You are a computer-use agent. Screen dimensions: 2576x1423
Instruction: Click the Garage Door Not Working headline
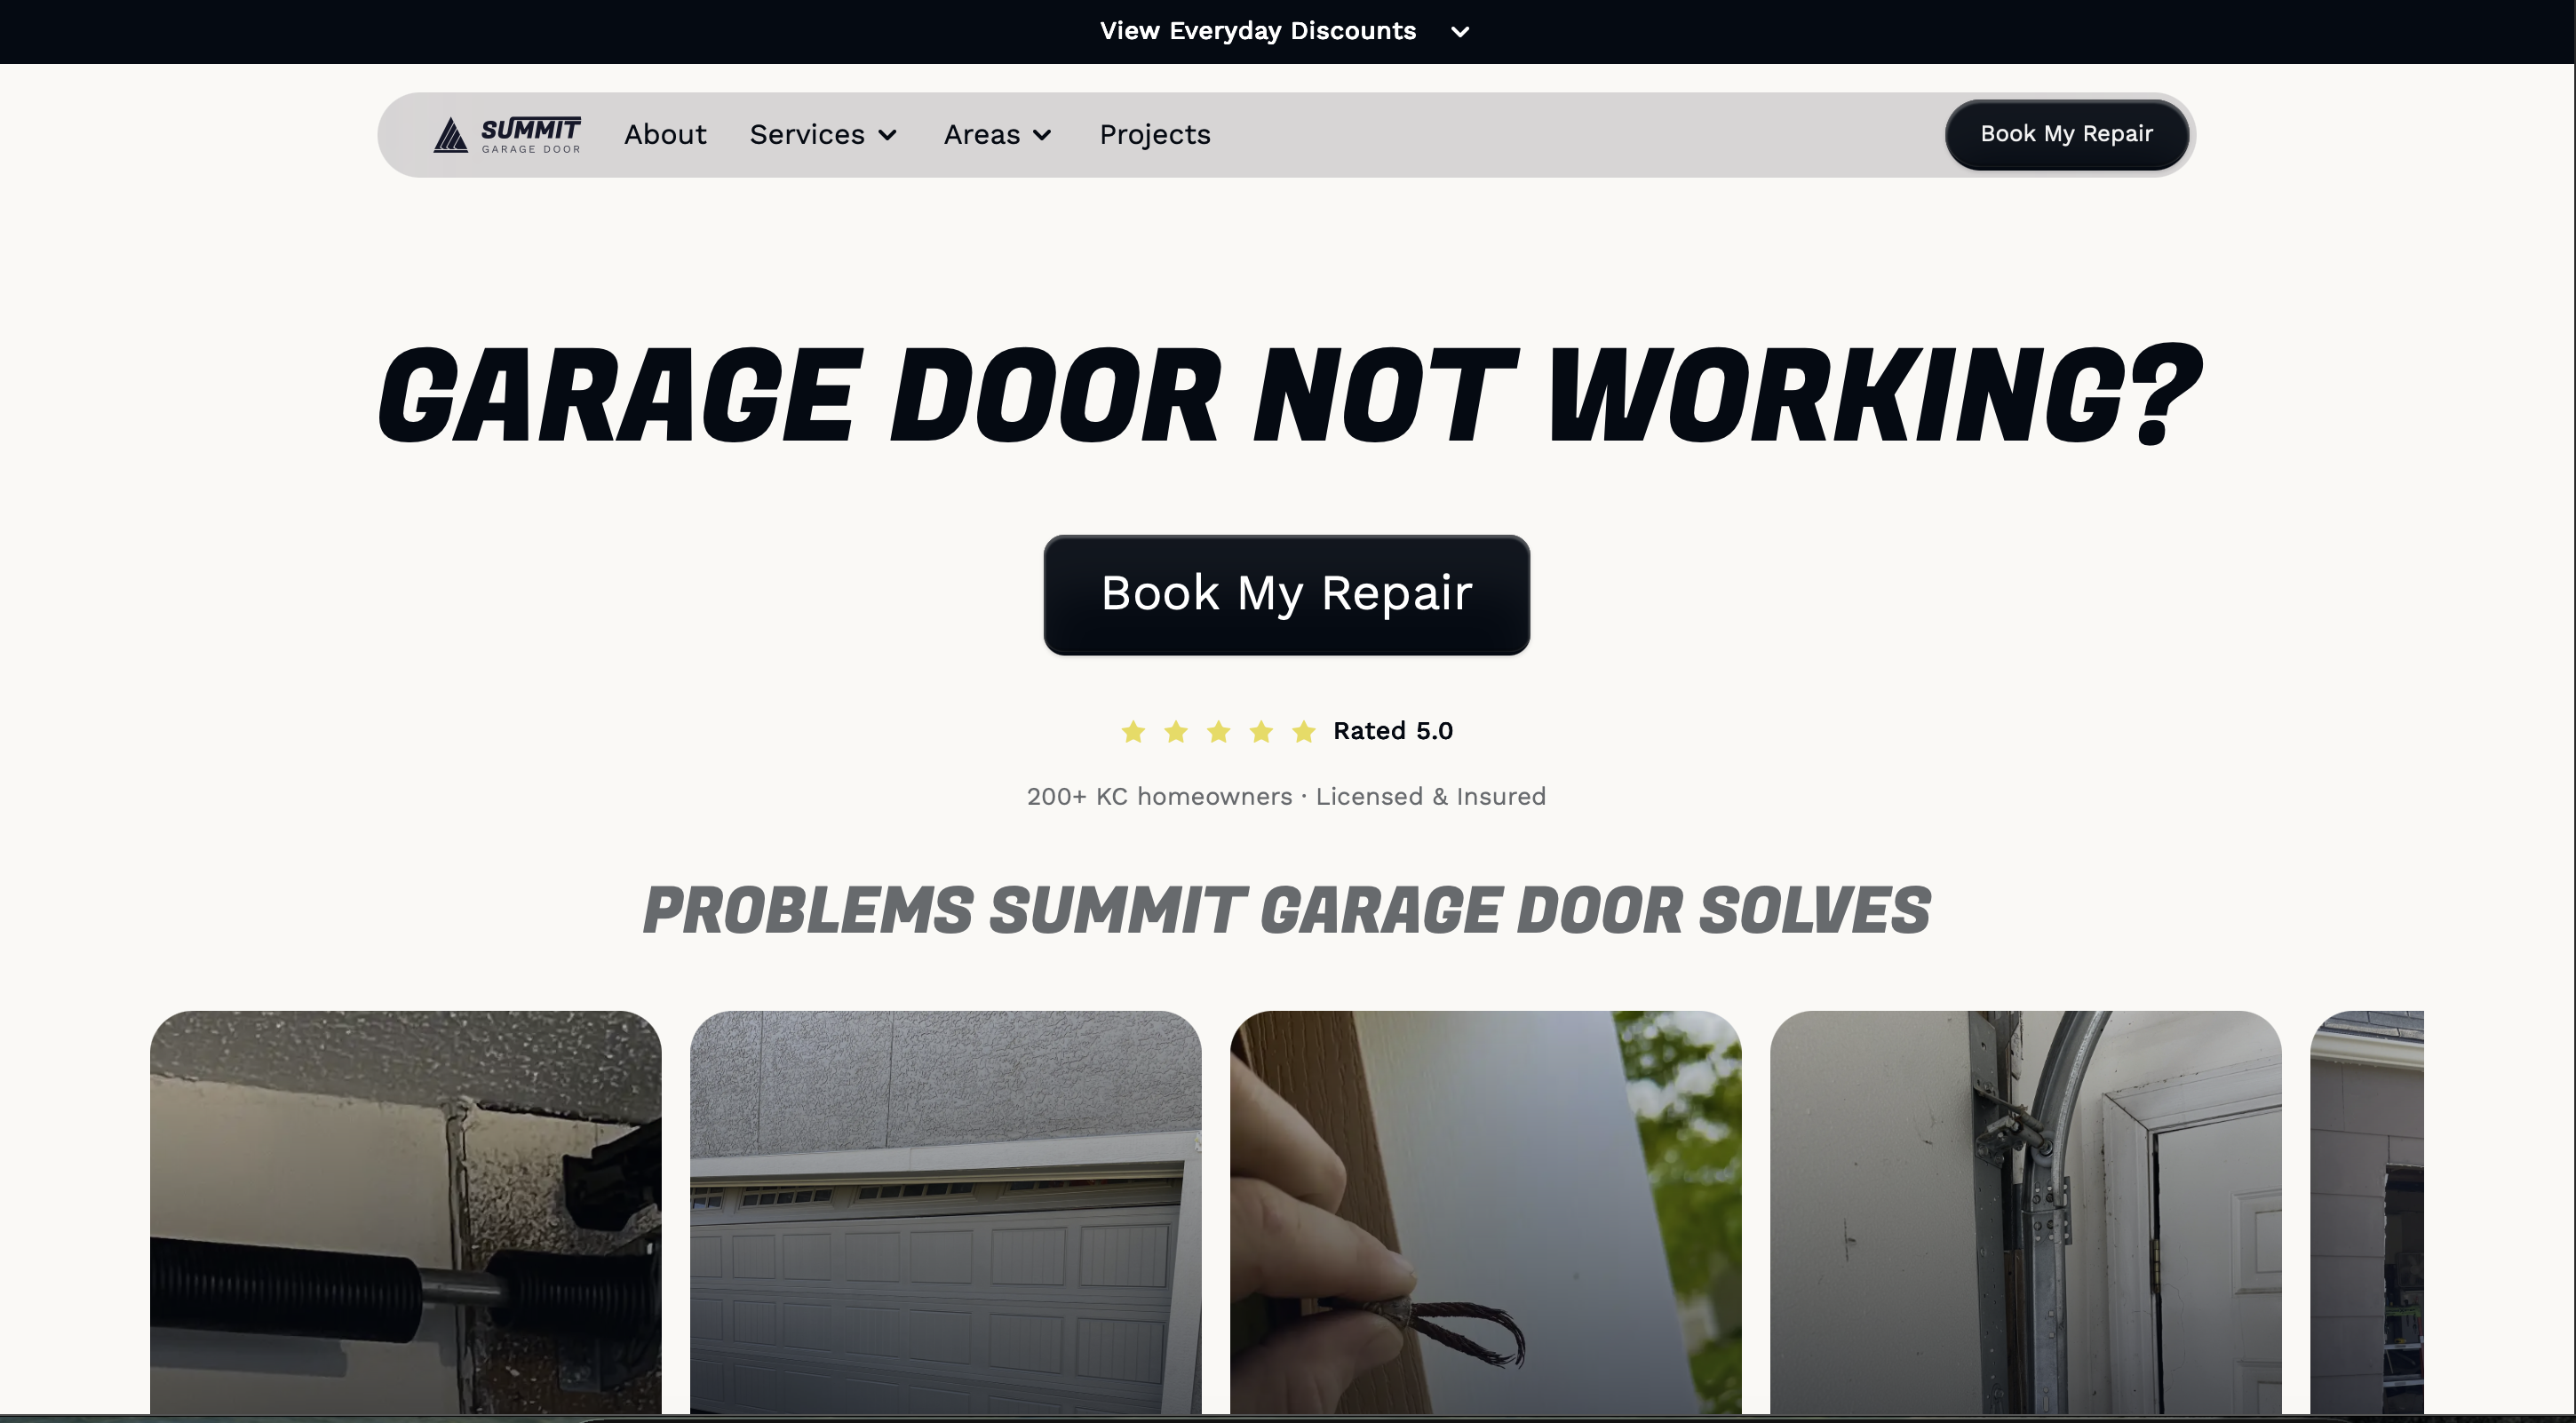[x=1288, y=395]
